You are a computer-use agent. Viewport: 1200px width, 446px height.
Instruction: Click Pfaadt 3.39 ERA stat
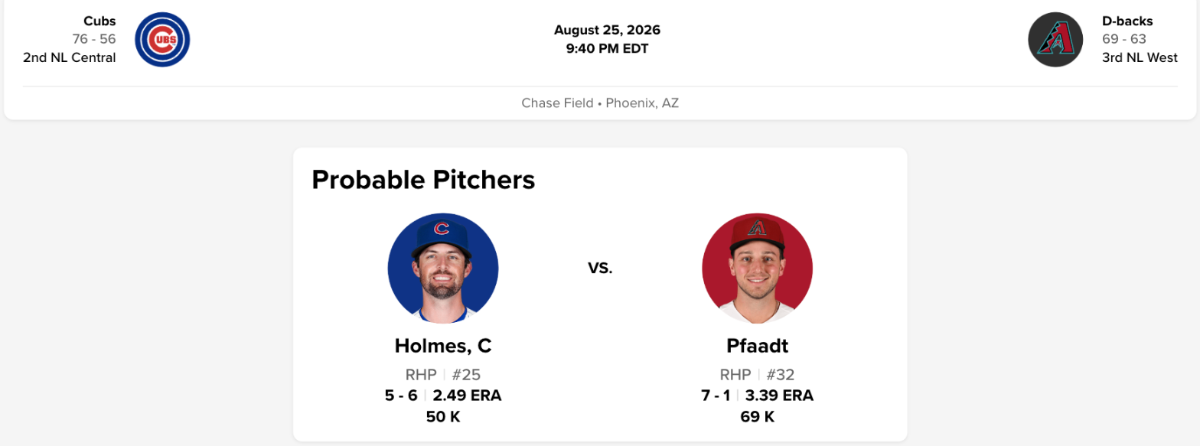click(x=779, y=395)
